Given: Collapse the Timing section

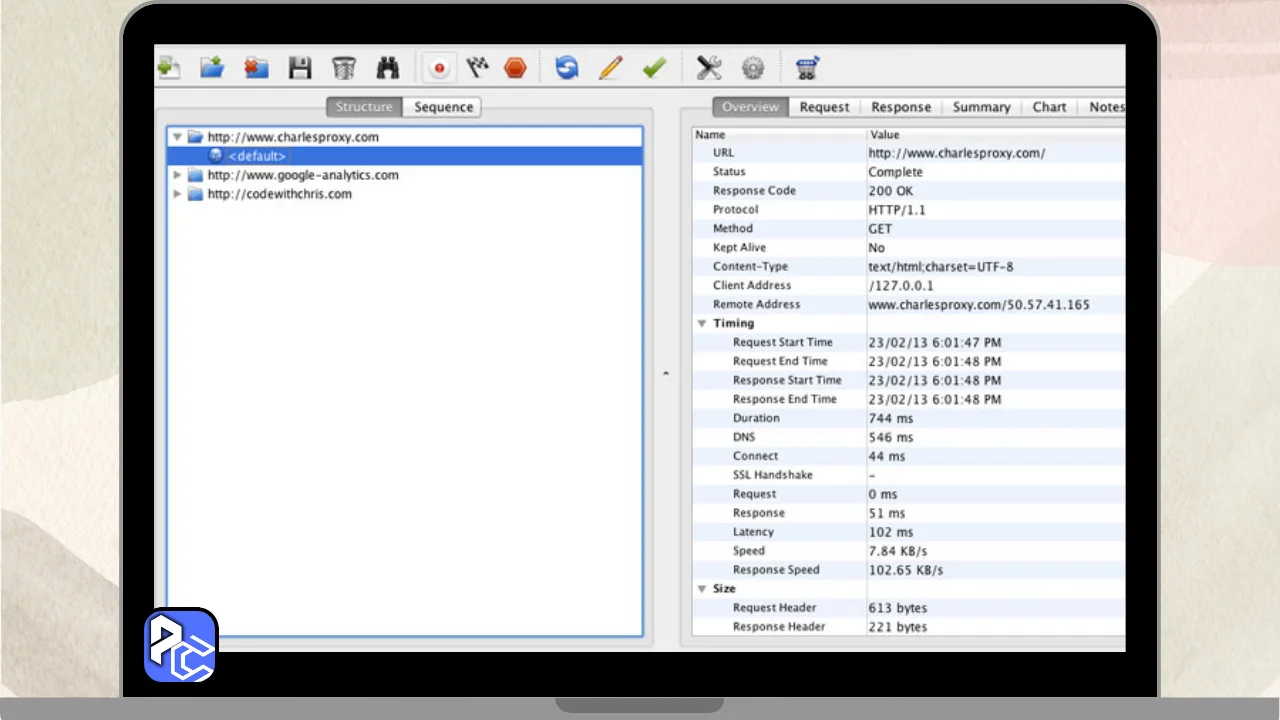Looking at the screenshot, I should (x=702, y=324).
